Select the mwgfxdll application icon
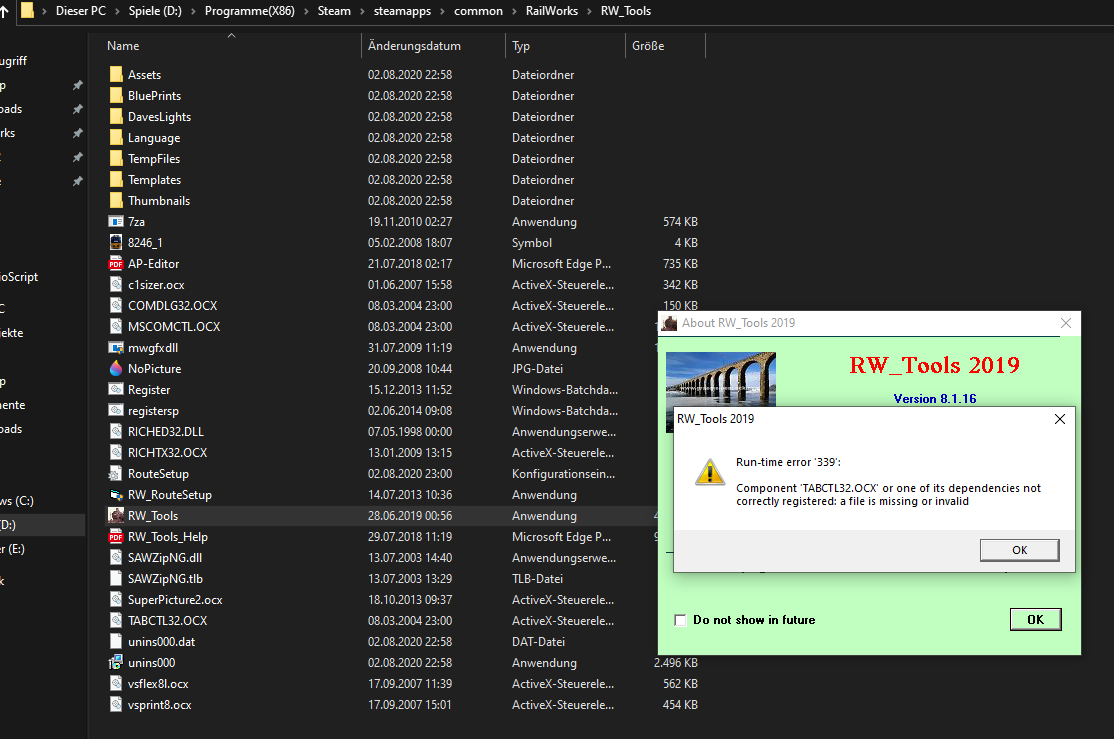Viewport: 1114px width, 739px height. click(x=116, y=347)
